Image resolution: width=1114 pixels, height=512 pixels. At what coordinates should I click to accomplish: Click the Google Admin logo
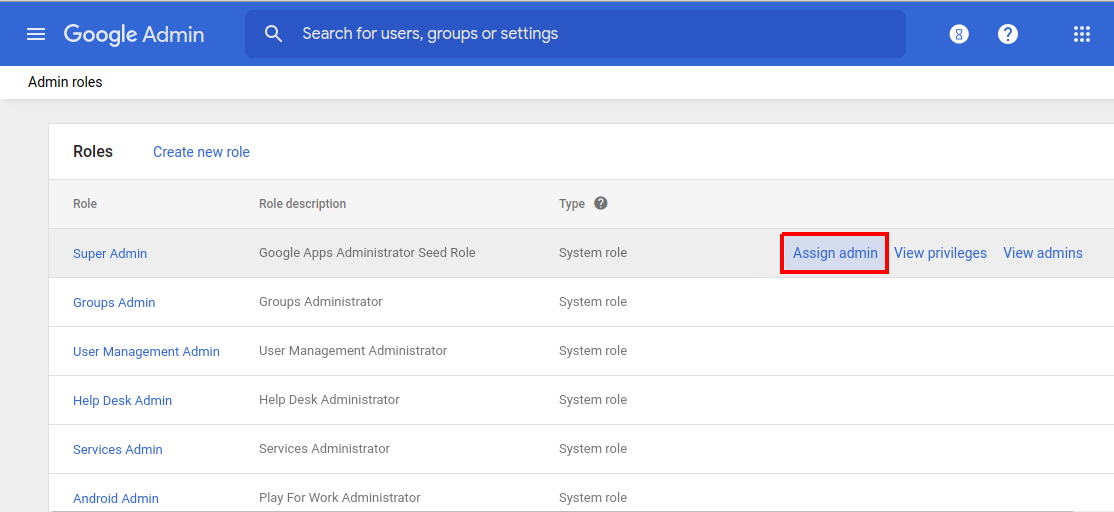134,34
